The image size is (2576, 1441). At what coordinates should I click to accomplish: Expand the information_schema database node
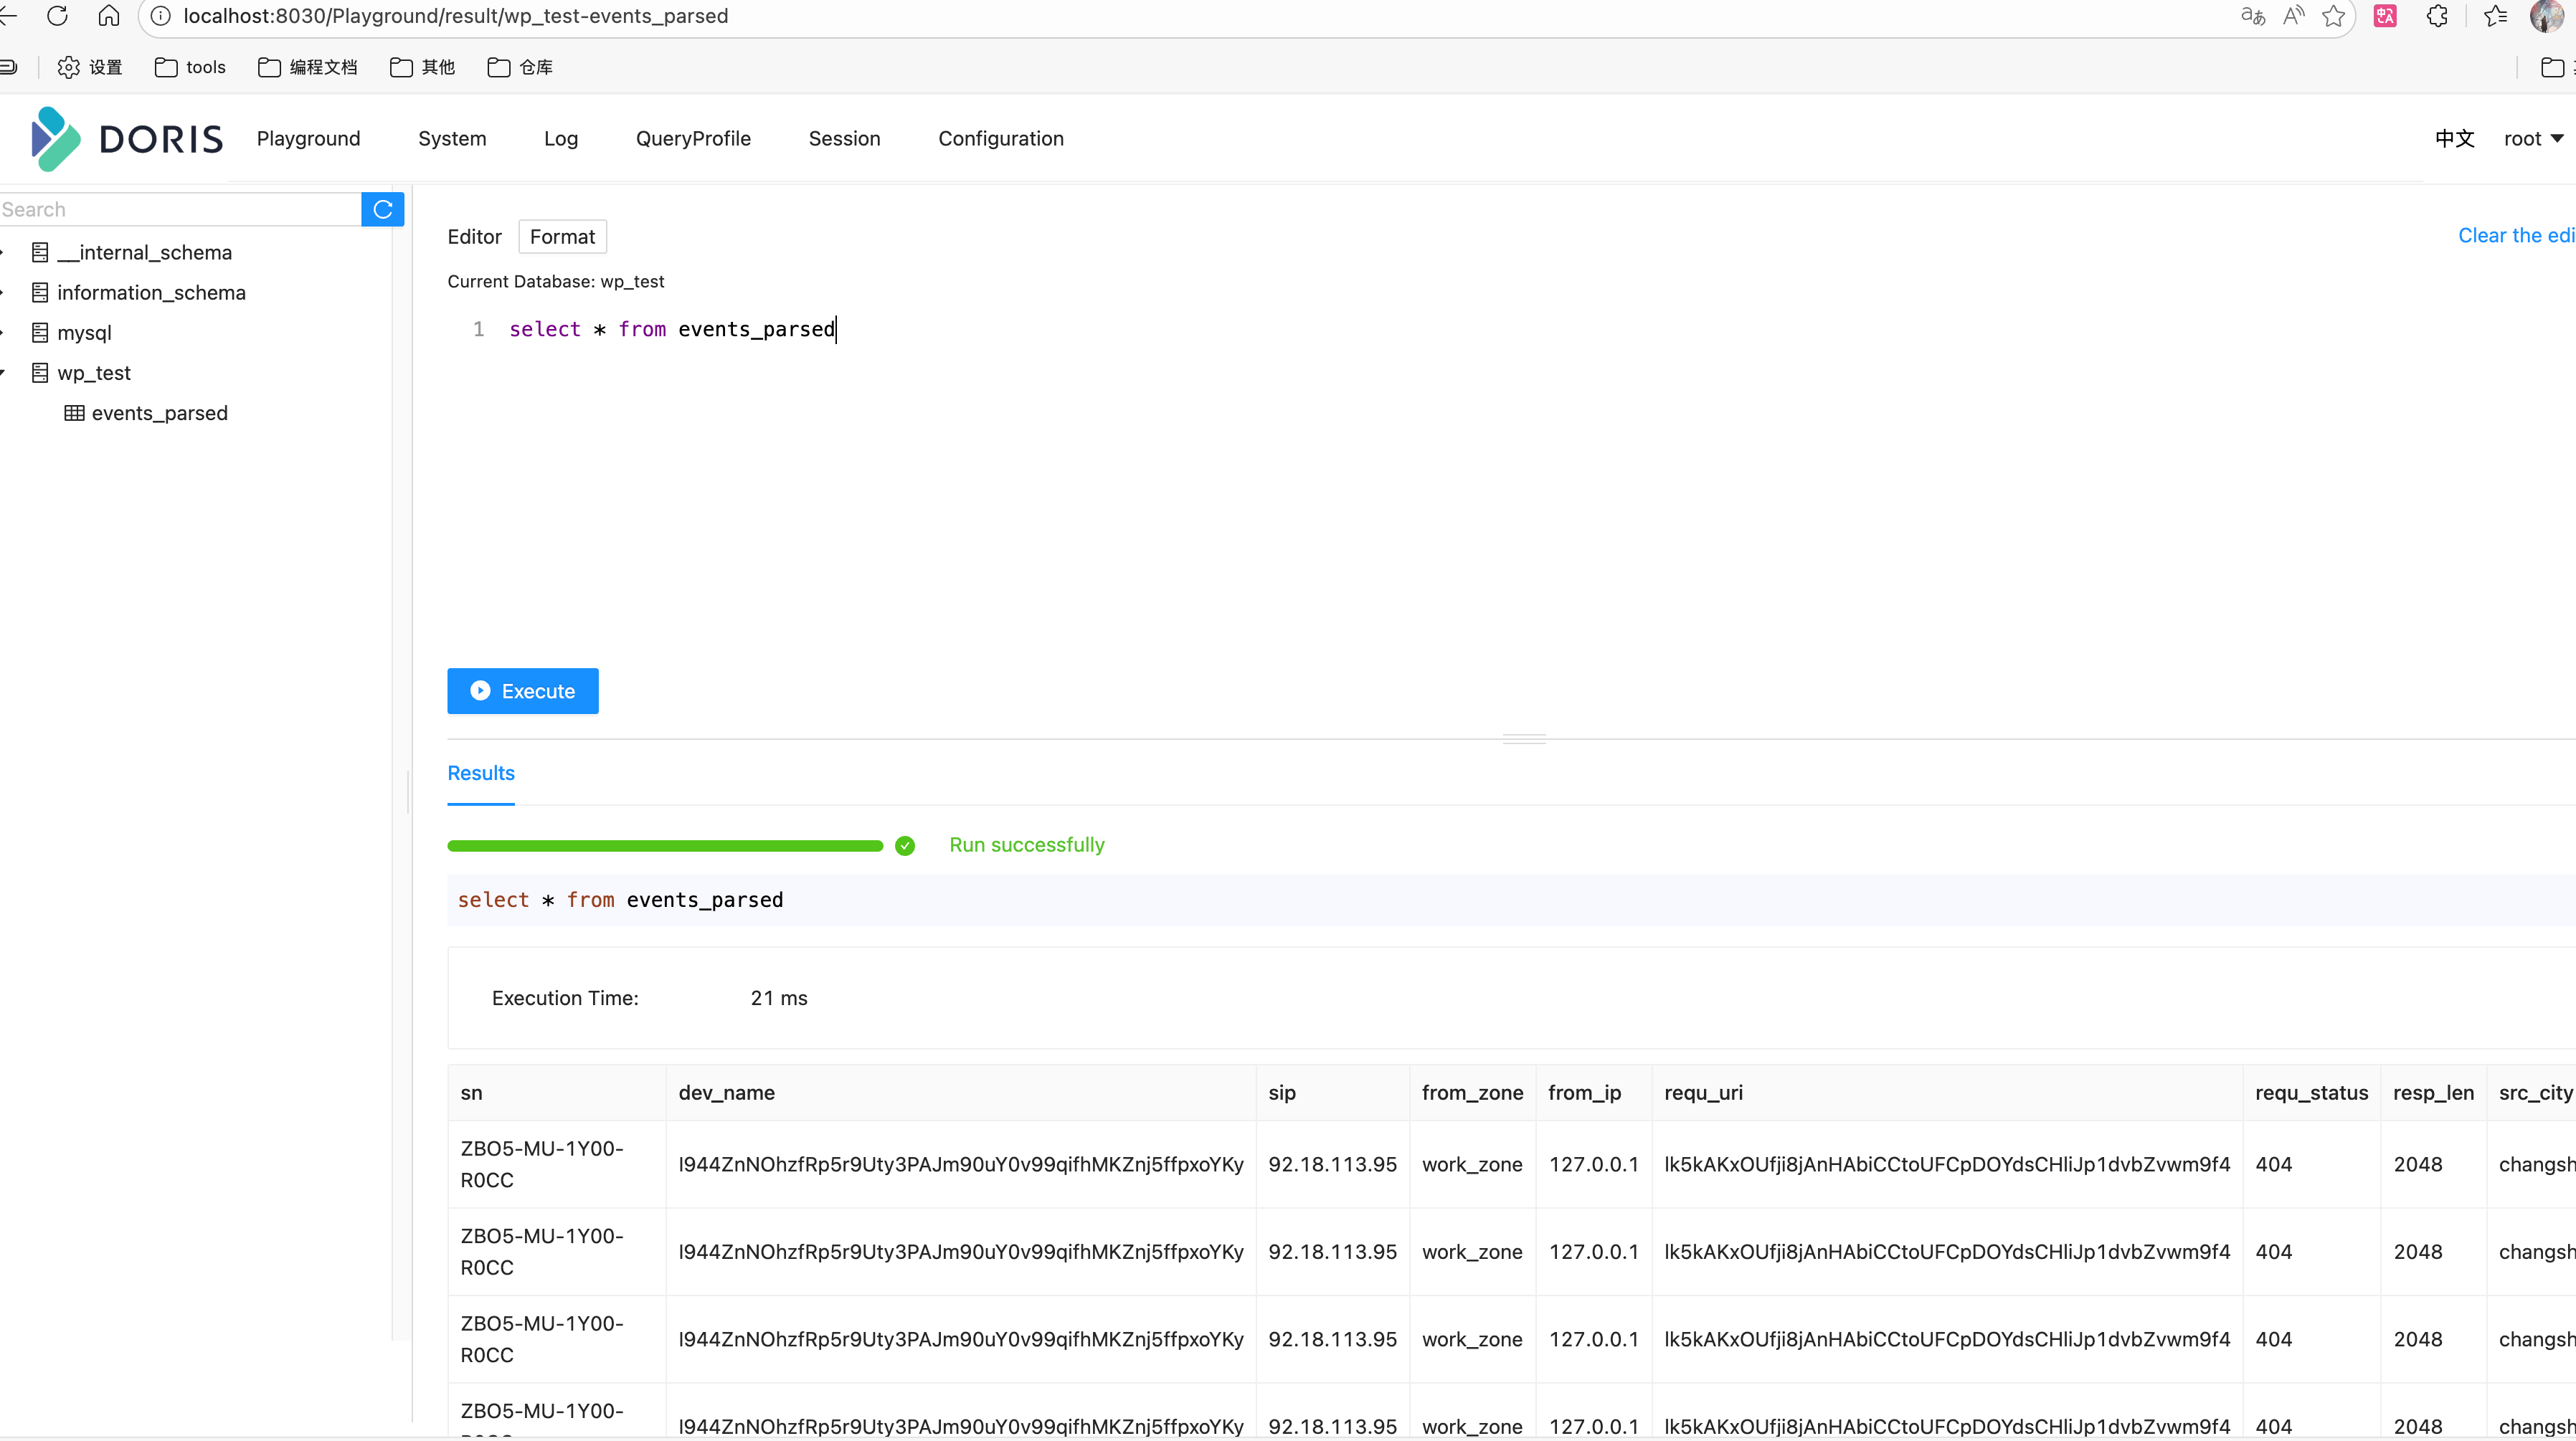(x=3, y=293)
